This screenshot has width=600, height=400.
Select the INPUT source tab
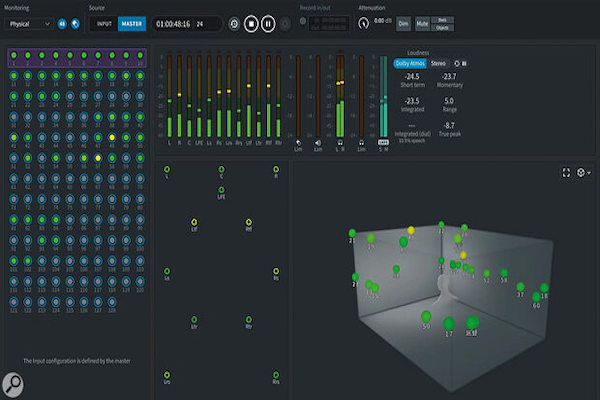pos(104,24)
